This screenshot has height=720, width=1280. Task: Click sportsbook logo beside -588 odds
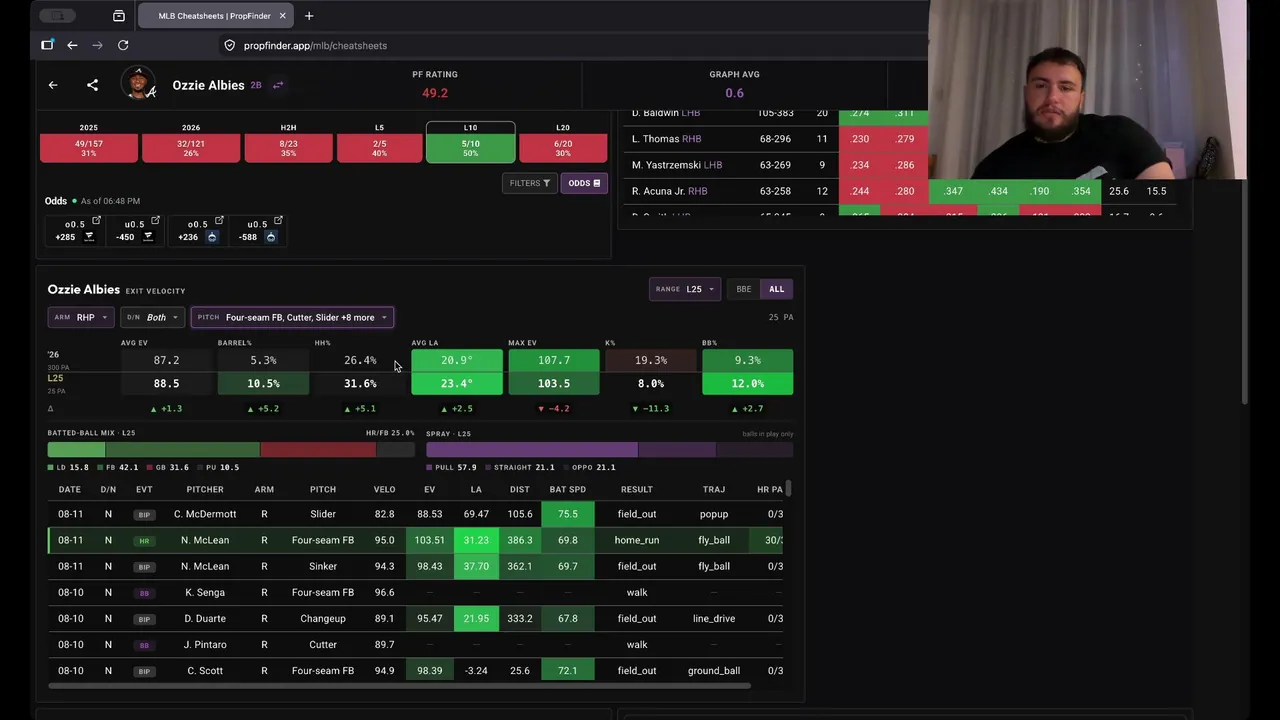[271, 237]
